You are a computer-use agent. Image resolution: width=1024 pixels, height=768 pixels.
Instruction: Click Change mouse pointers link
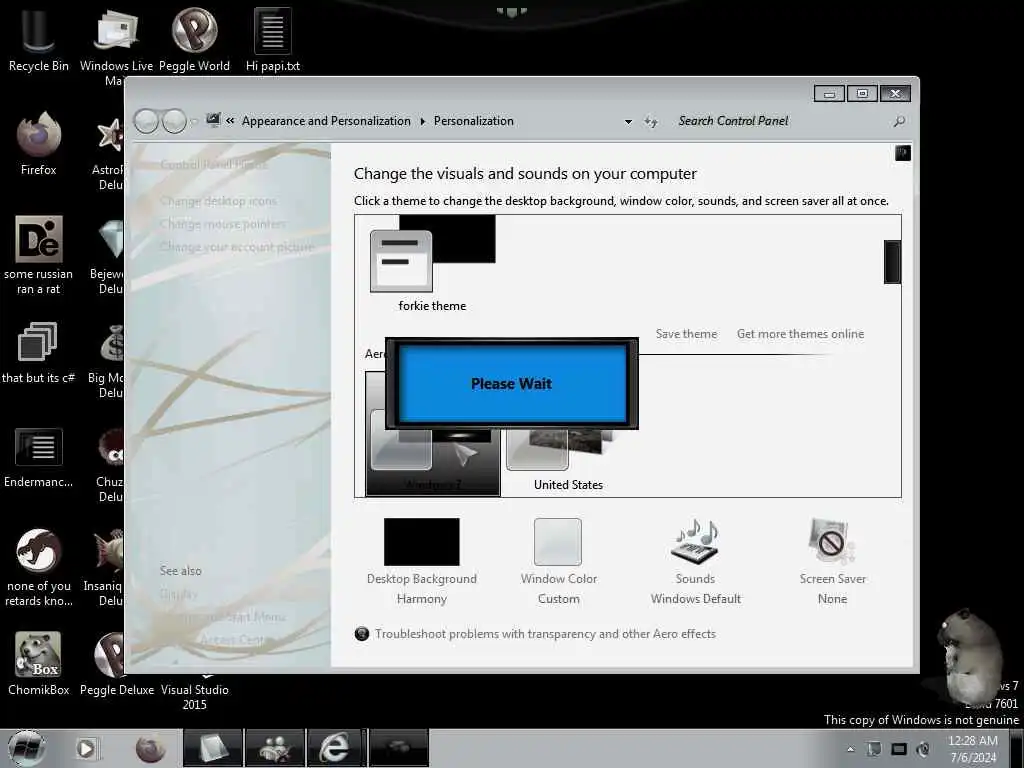(223, 224)
